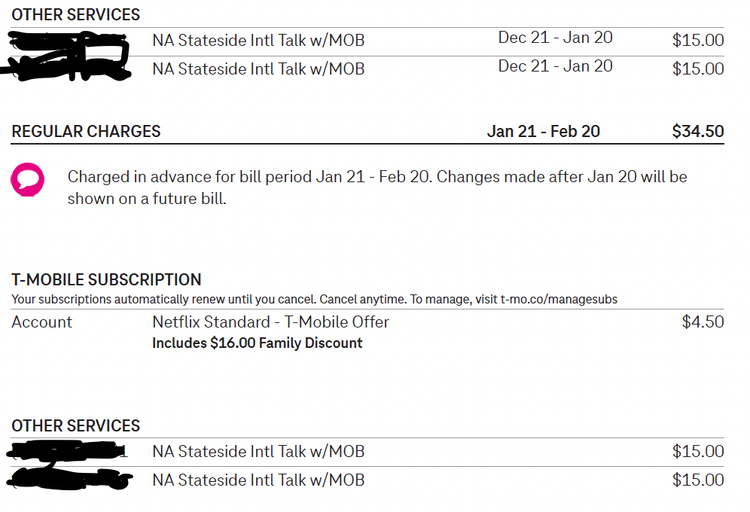Viewport: 750px width, 512px height.
Task: Click the T-MOBILE SUBSCRIPTION heading
Action: pyautogui.click(x=106, y=279)
